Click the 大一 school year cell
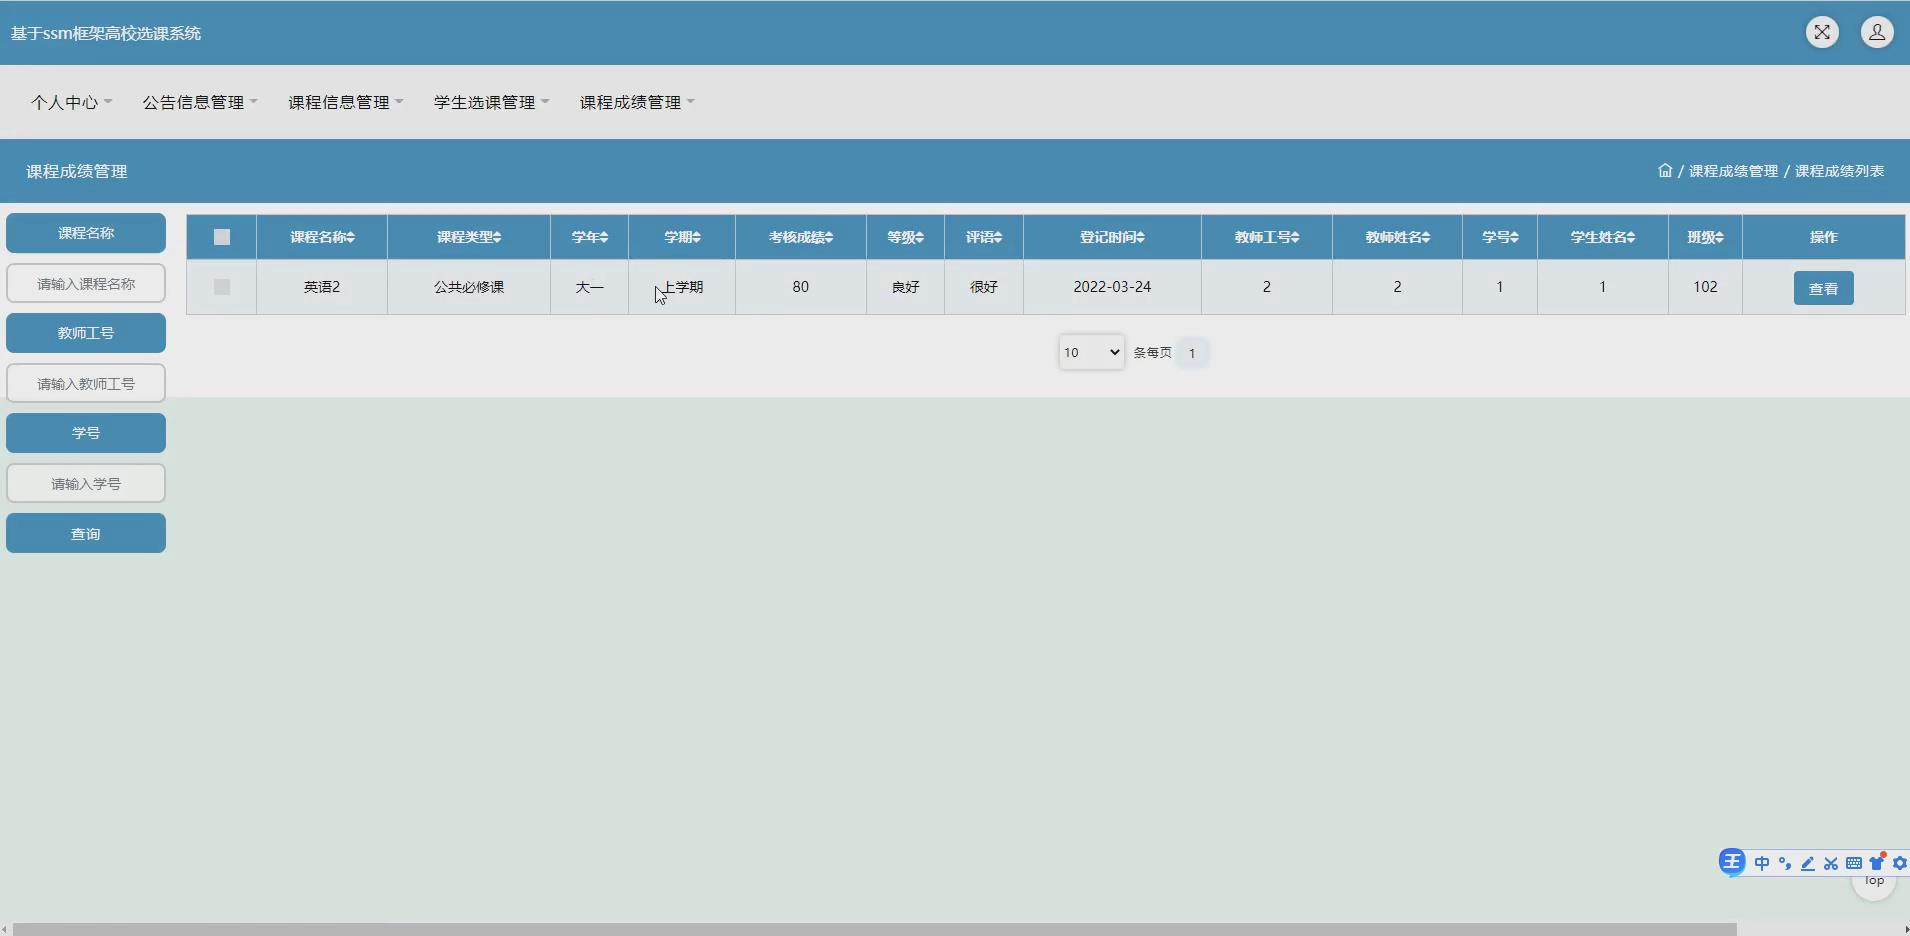1910x936 pixels. pyautogui.click(x=590, y=287)
